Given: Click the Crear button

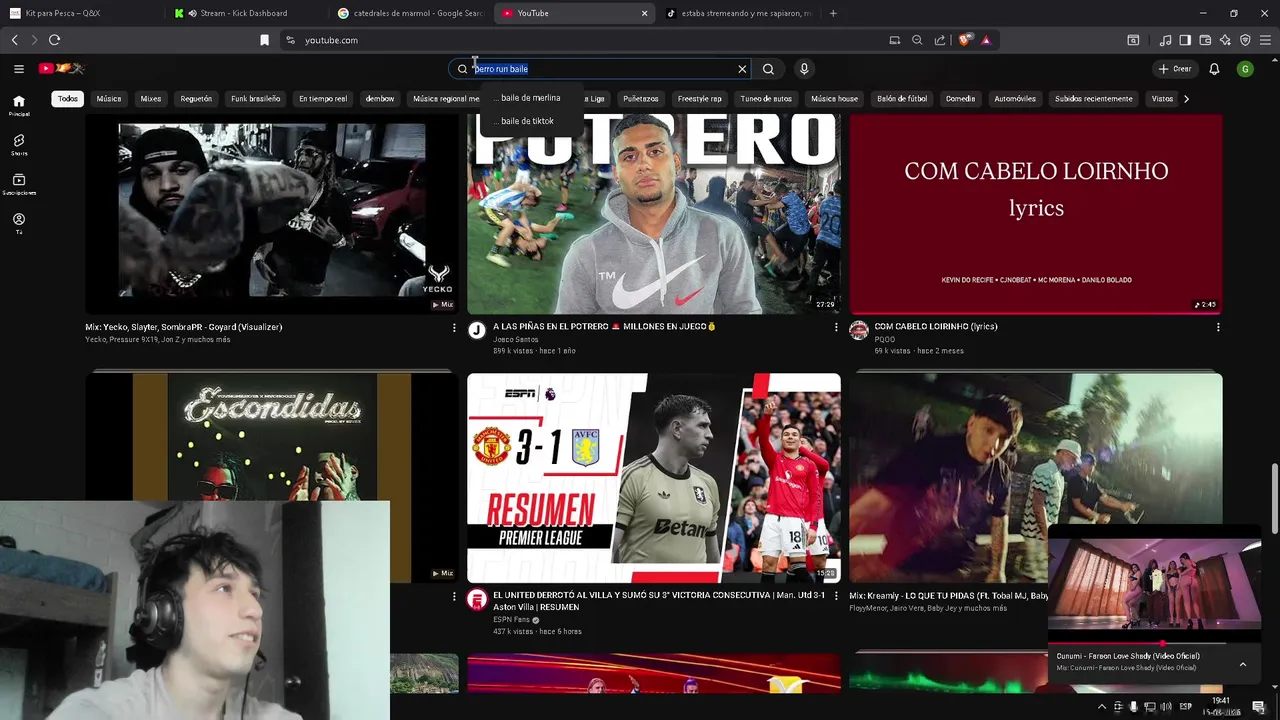Looking at the screenshot, I should tap(1175, 69).
